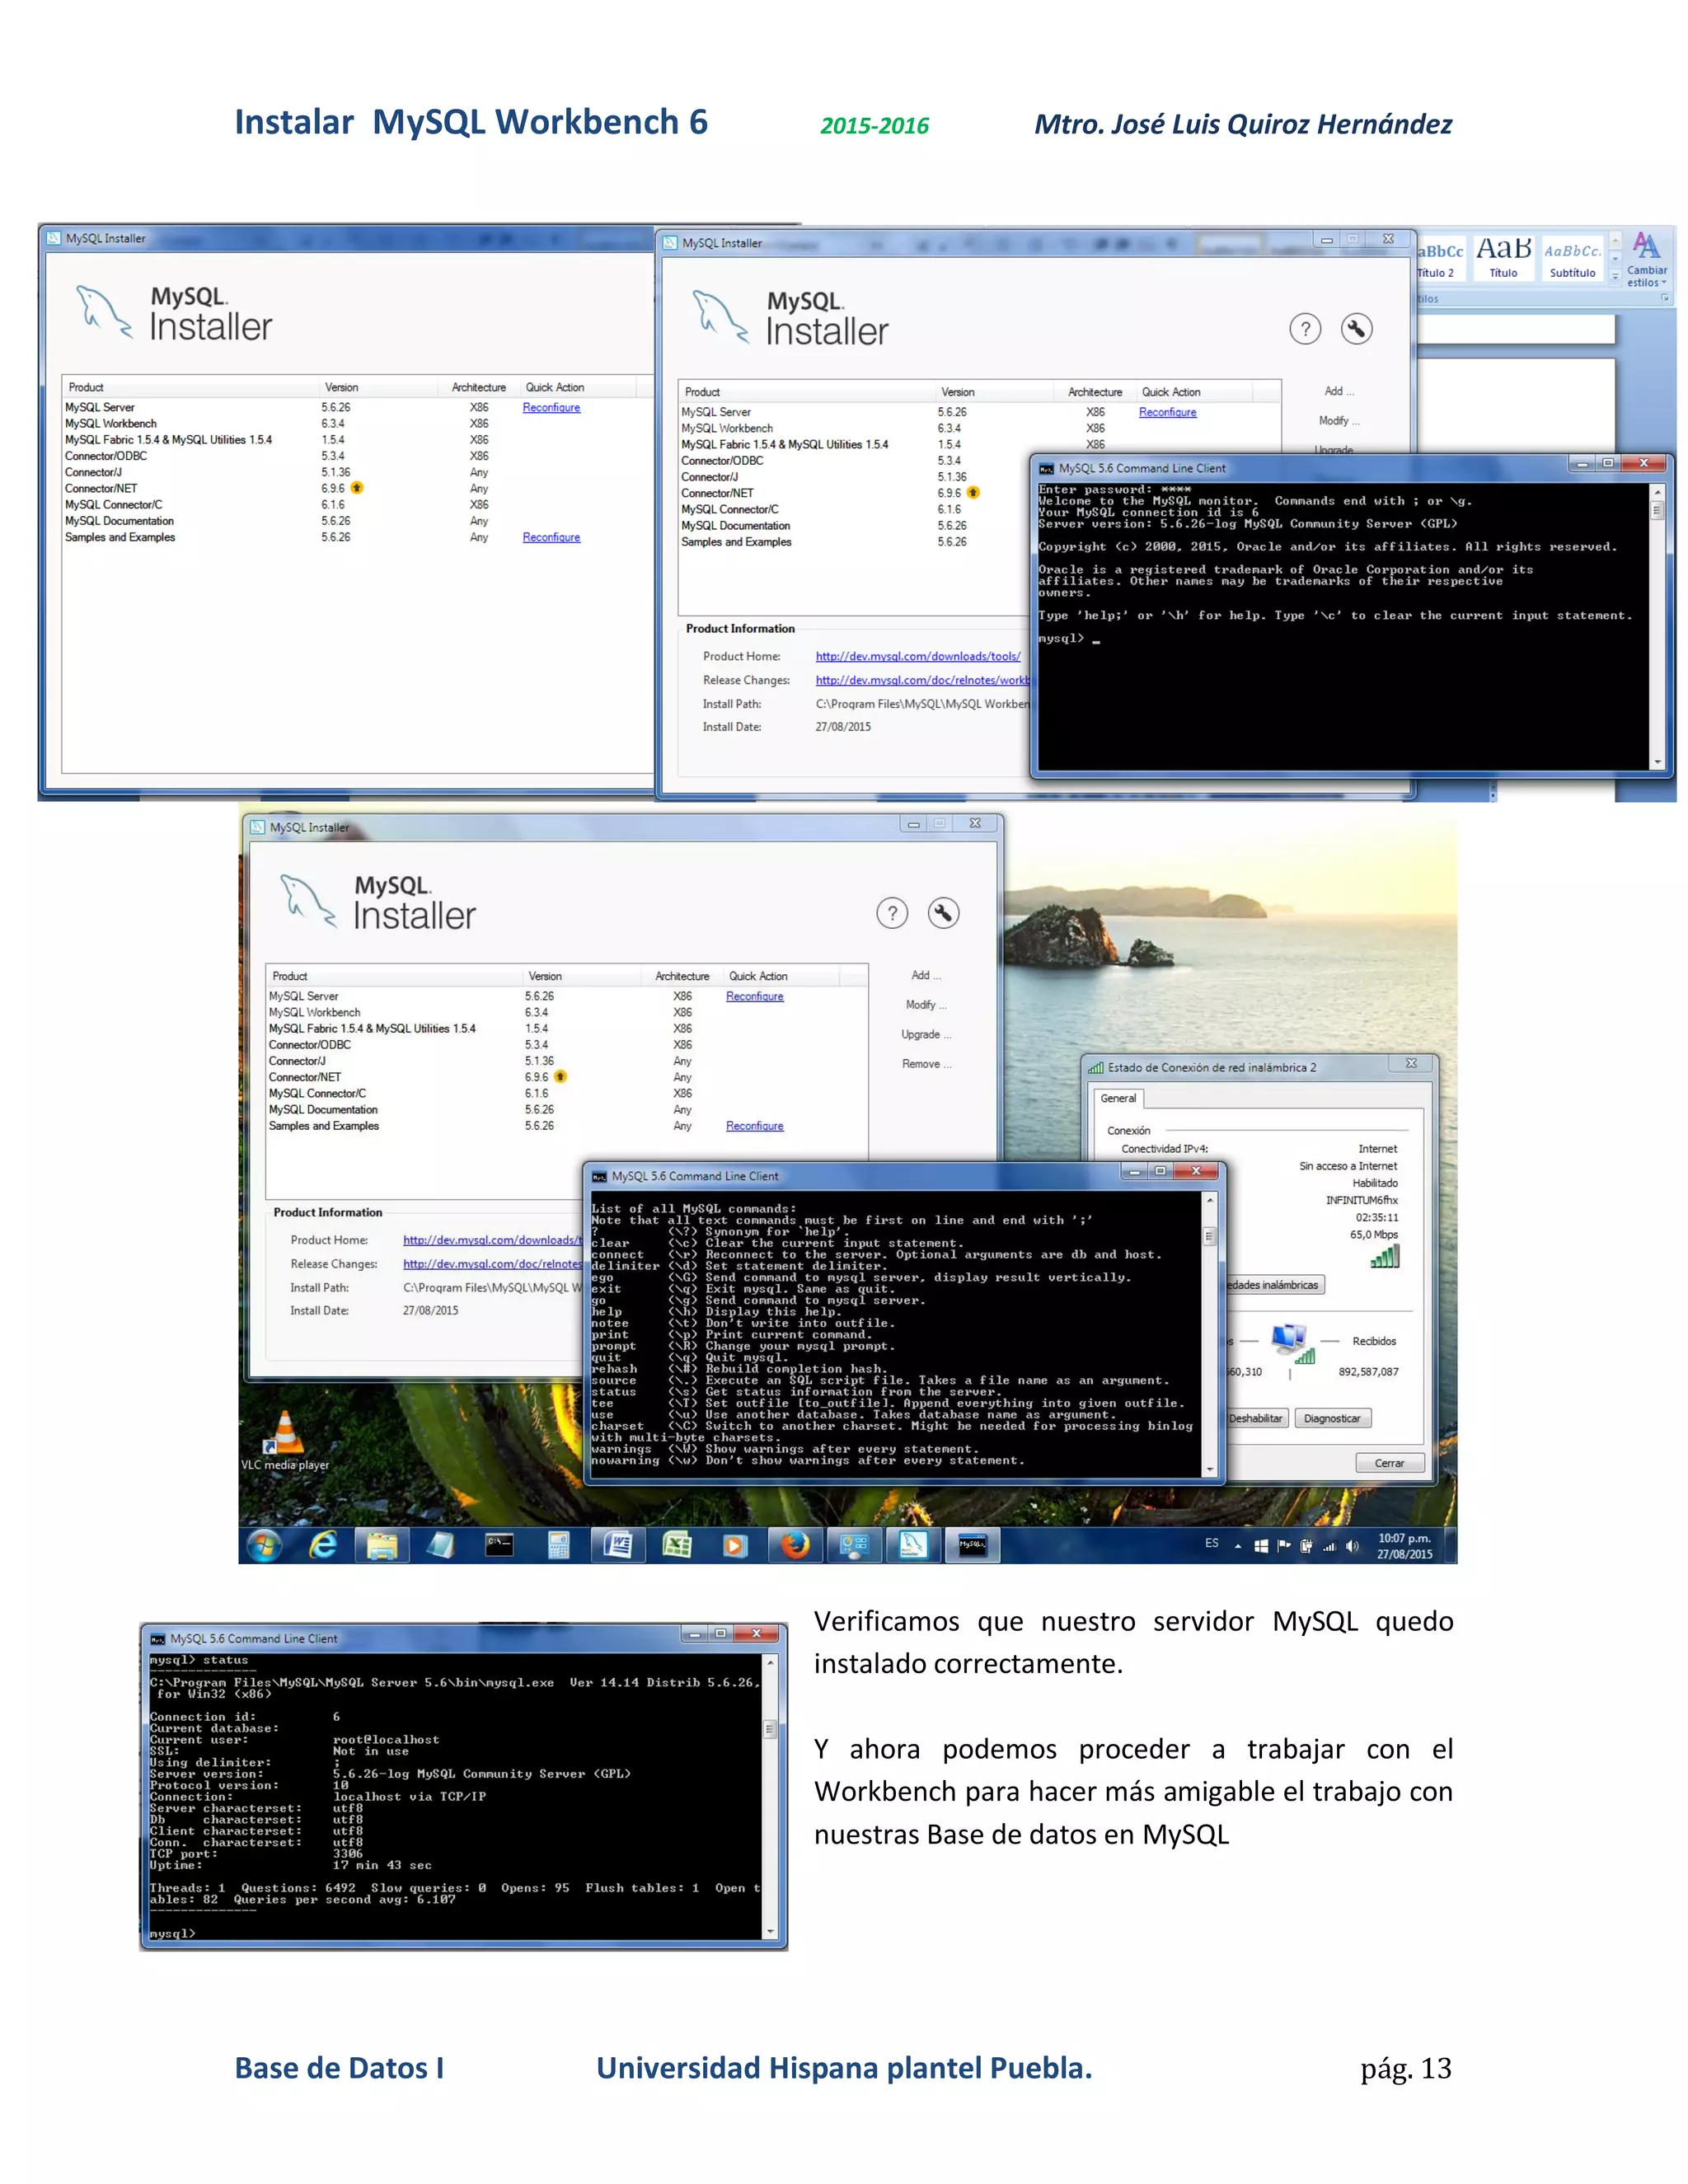Open the Calculator taskbar icon
Screen dimensions: 1688x2184
(559, 1546)
